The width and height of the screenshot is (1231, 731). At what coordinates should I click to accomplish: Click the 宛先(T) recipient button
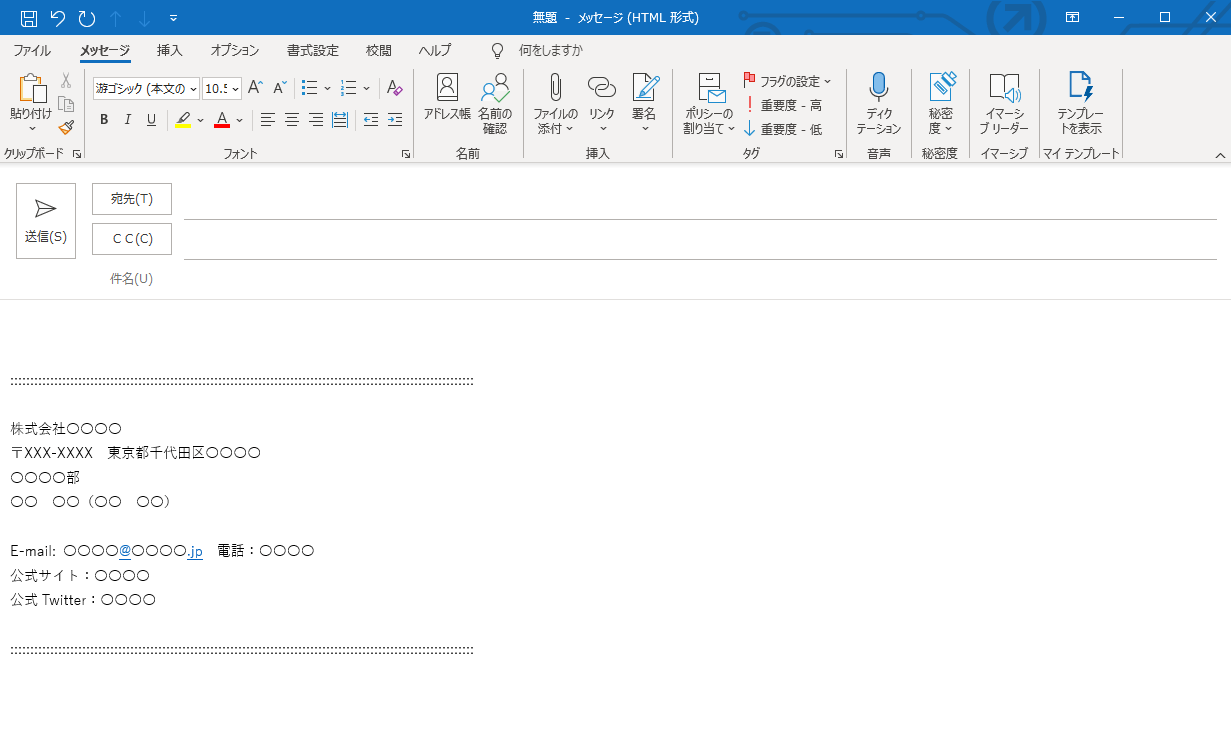(132, 199)
